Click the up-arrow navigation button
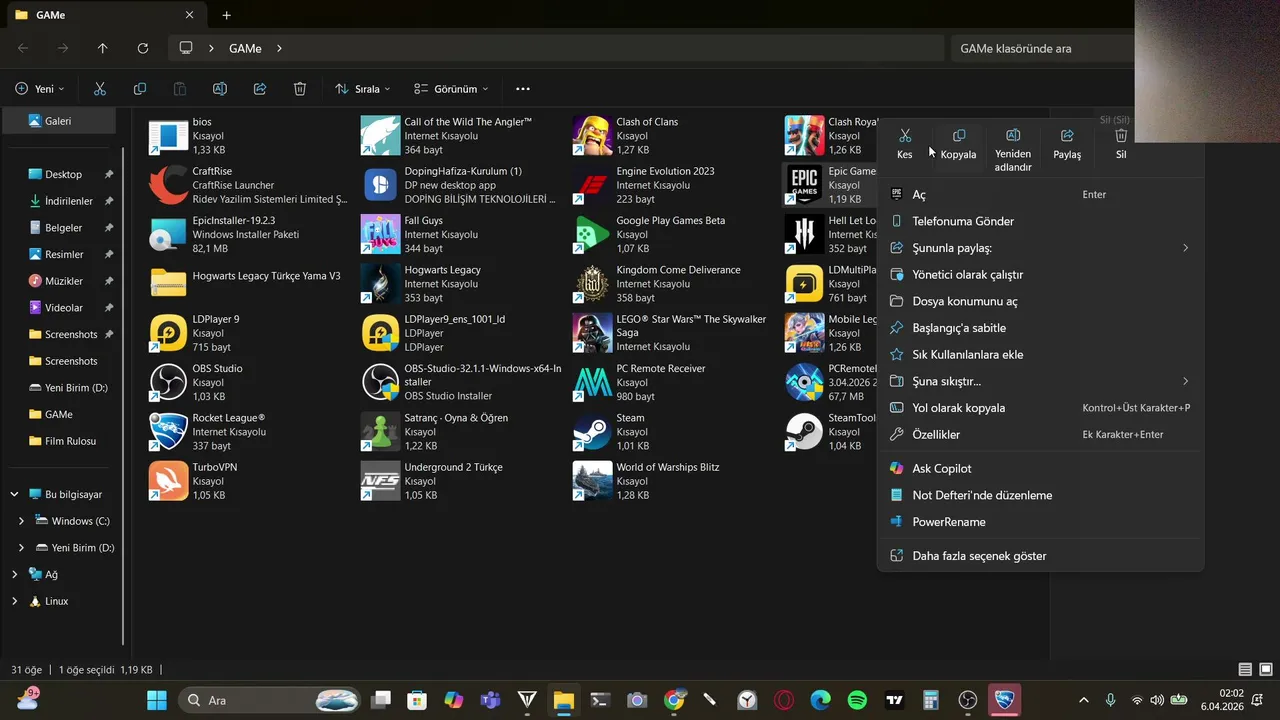 [102, 48]
